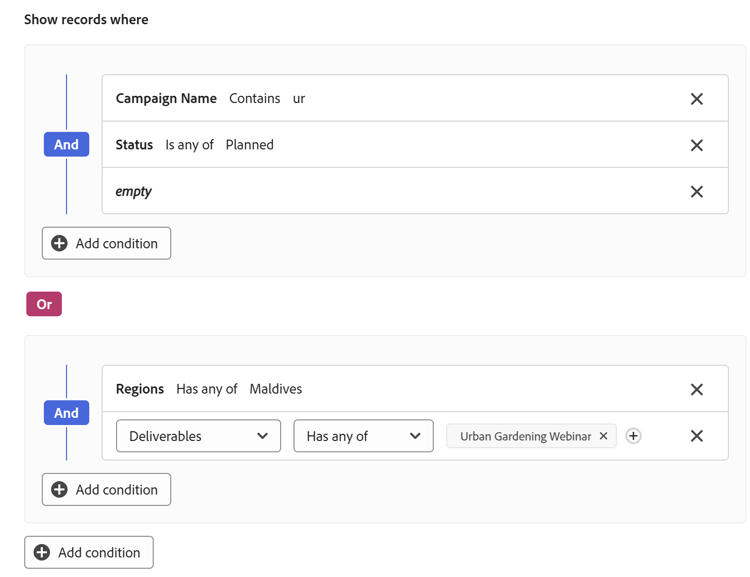Remove the Campaign Name condition
This screenshot has height=577, width=750.
[x=697, y=99]
